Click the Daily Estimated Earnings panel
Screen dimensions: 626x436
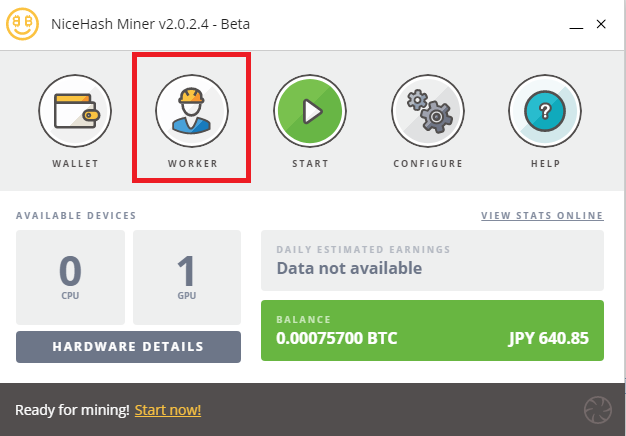coord(432,260)
